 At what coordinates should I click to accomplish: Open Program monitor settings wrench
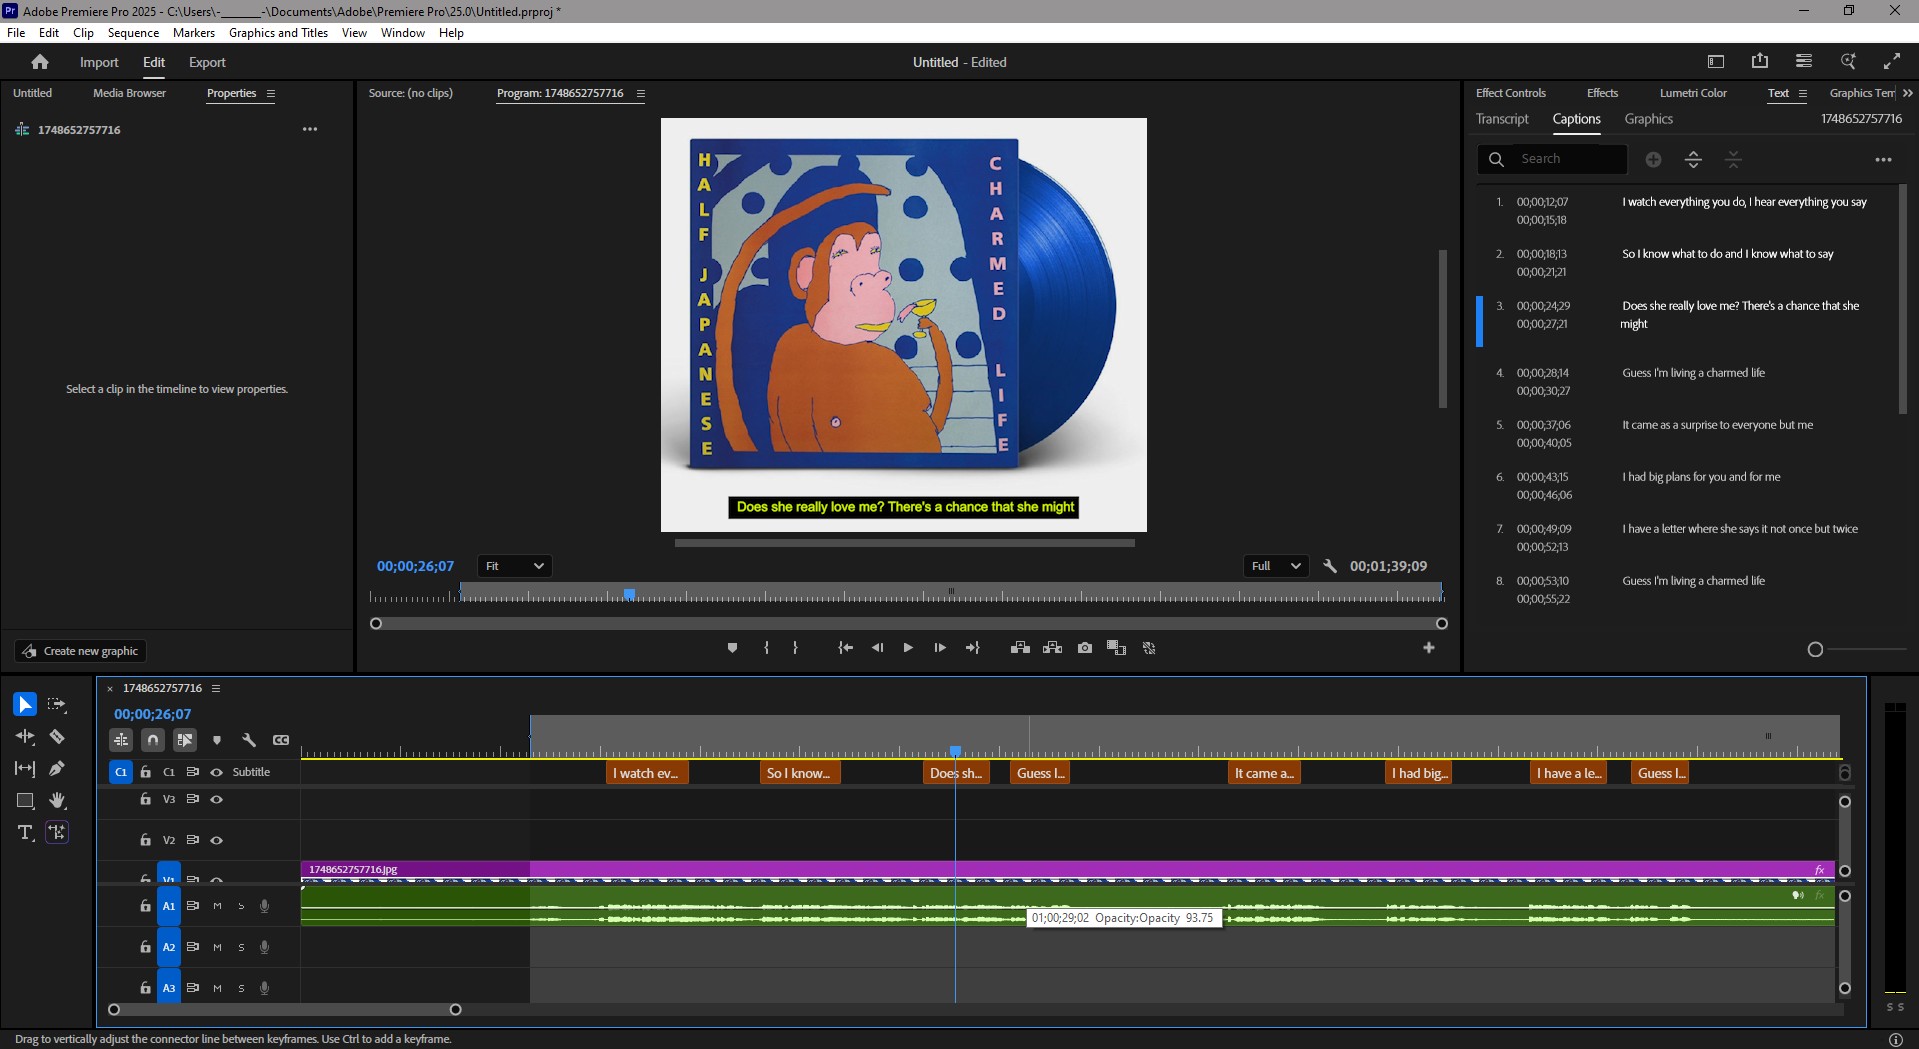coord(1330,566)
